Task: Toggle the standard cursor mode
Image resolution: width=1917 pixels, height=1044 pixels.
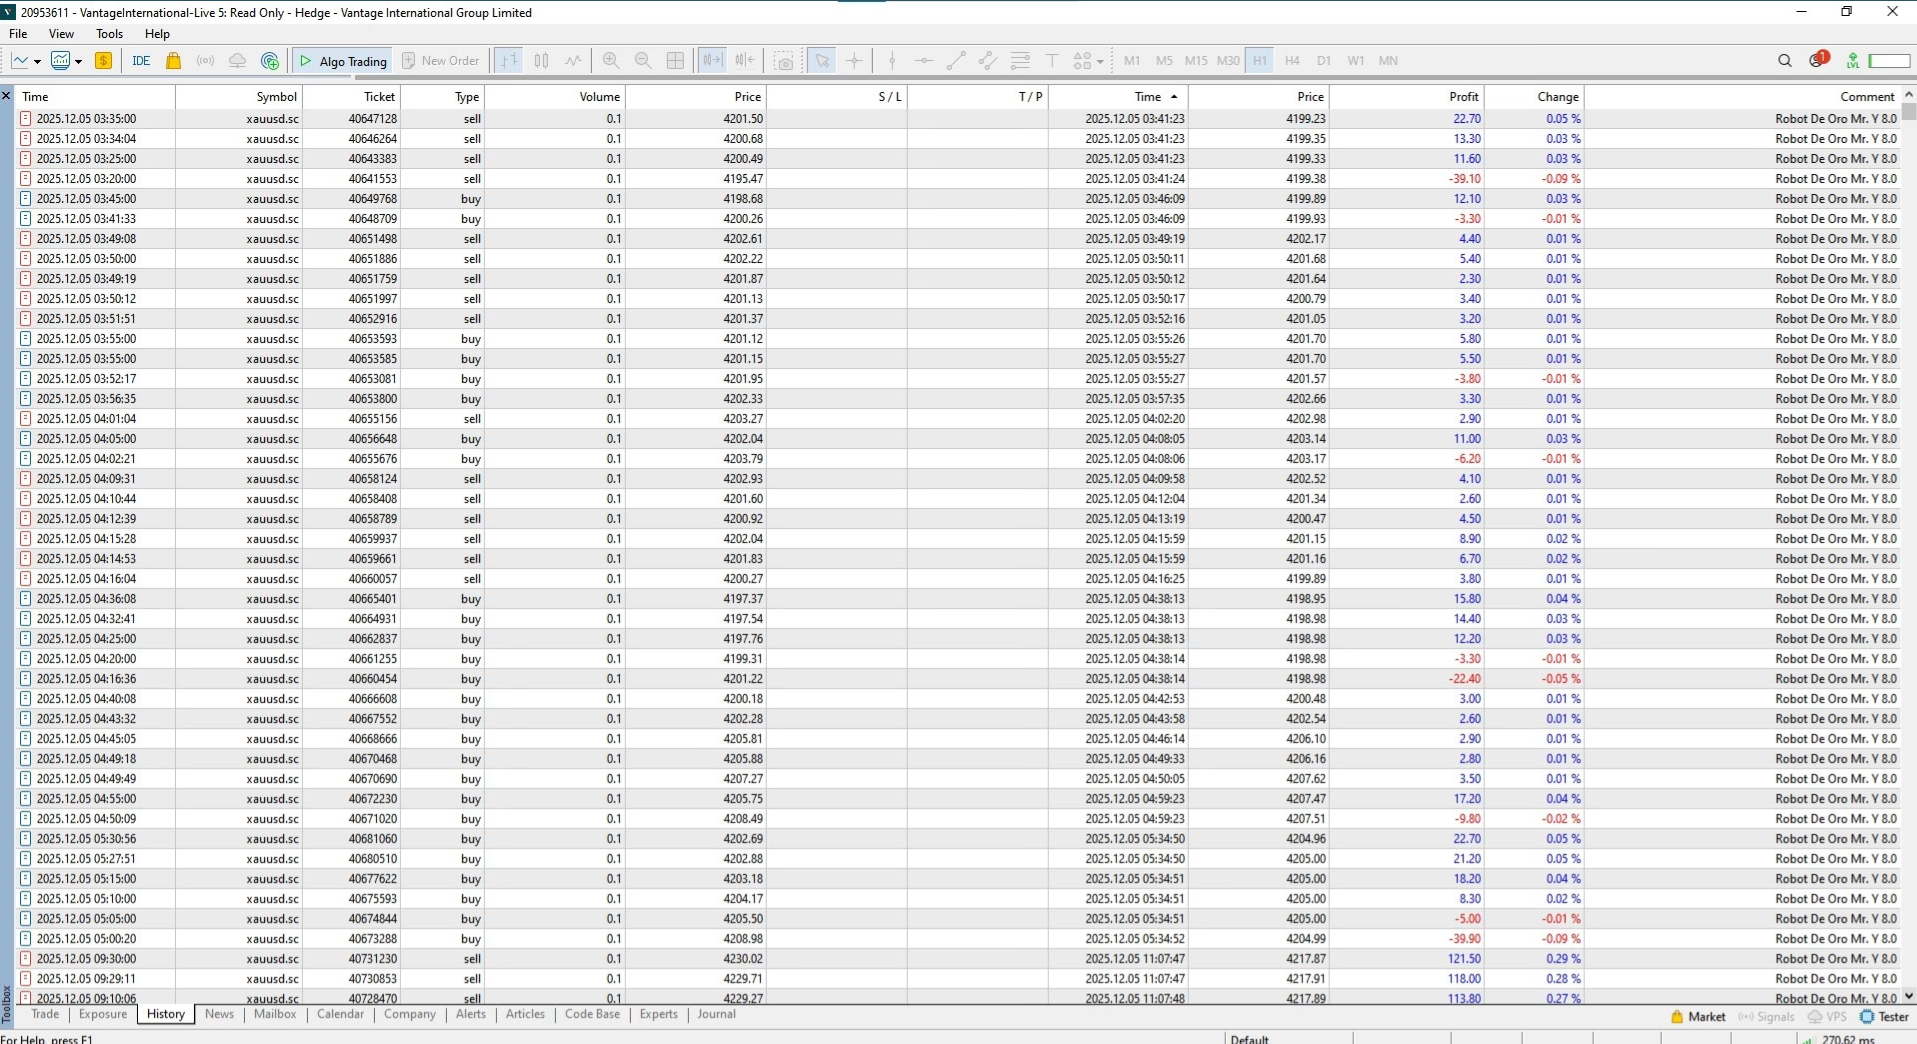Action: coord(822,61)
